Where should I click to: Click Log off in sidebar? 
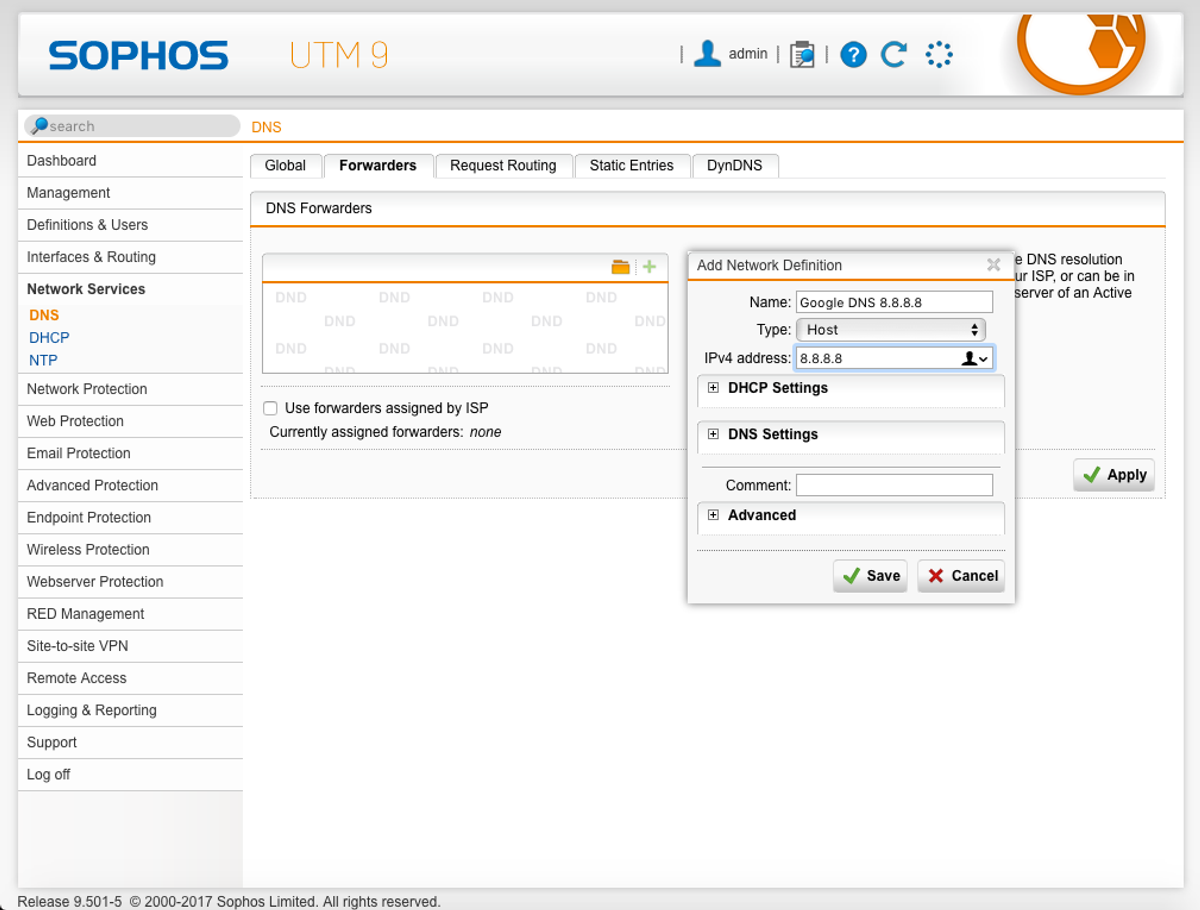point(130,774)
